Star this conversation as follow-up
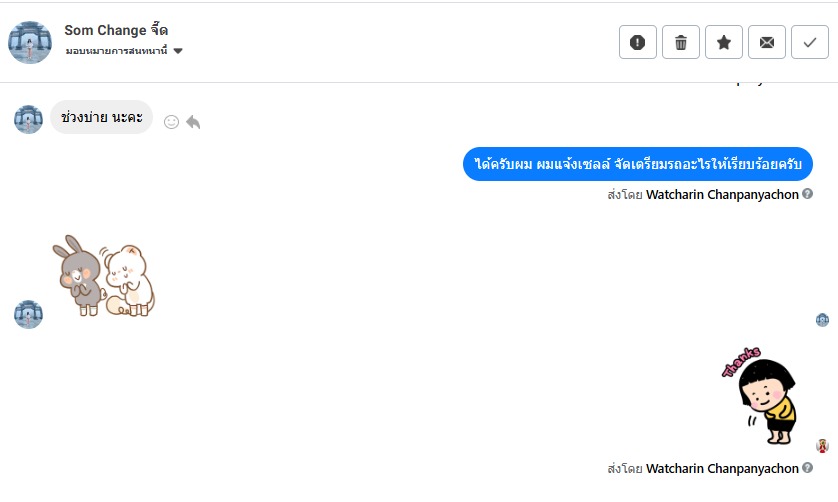This screenshot has width=838, height=502. click(x=724, y=42)
